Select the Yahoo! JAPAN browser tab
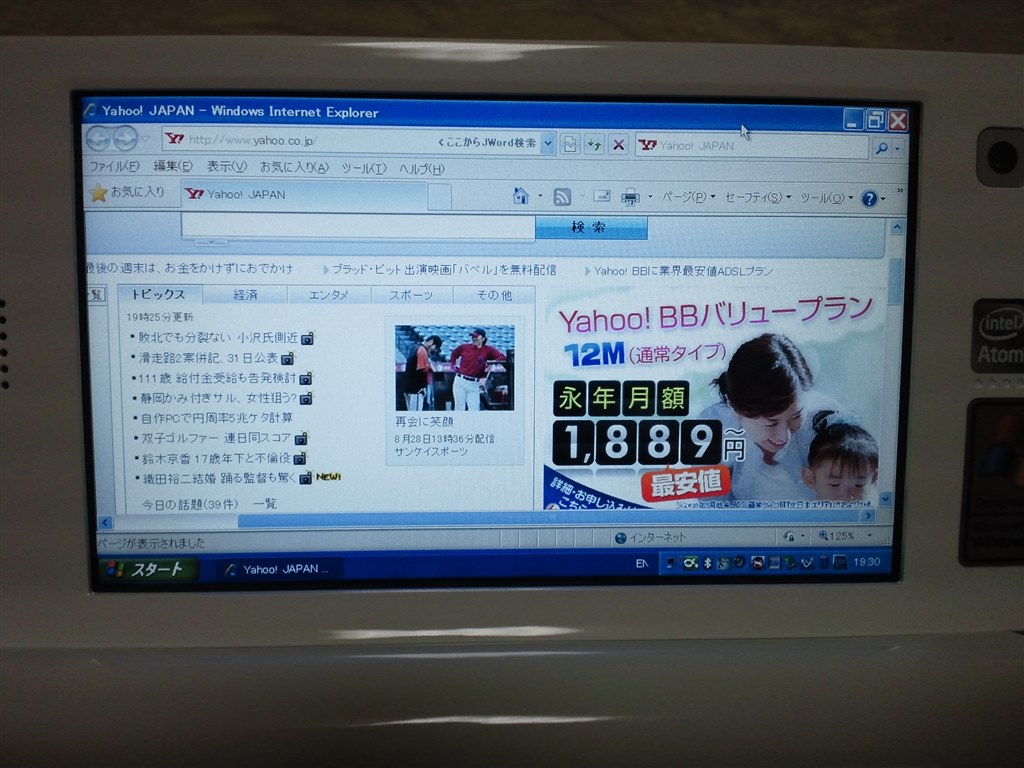 pos(304,194)
